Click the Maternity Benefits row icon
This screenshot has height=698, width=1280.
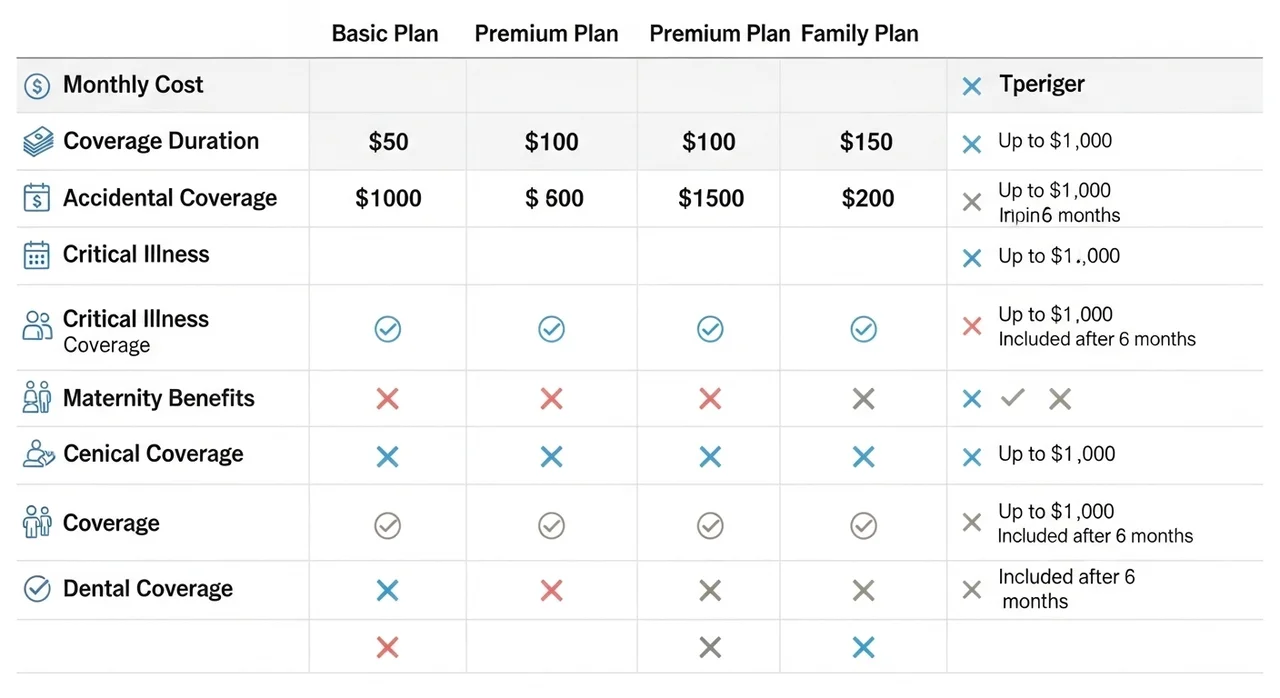tap(37, 398)
